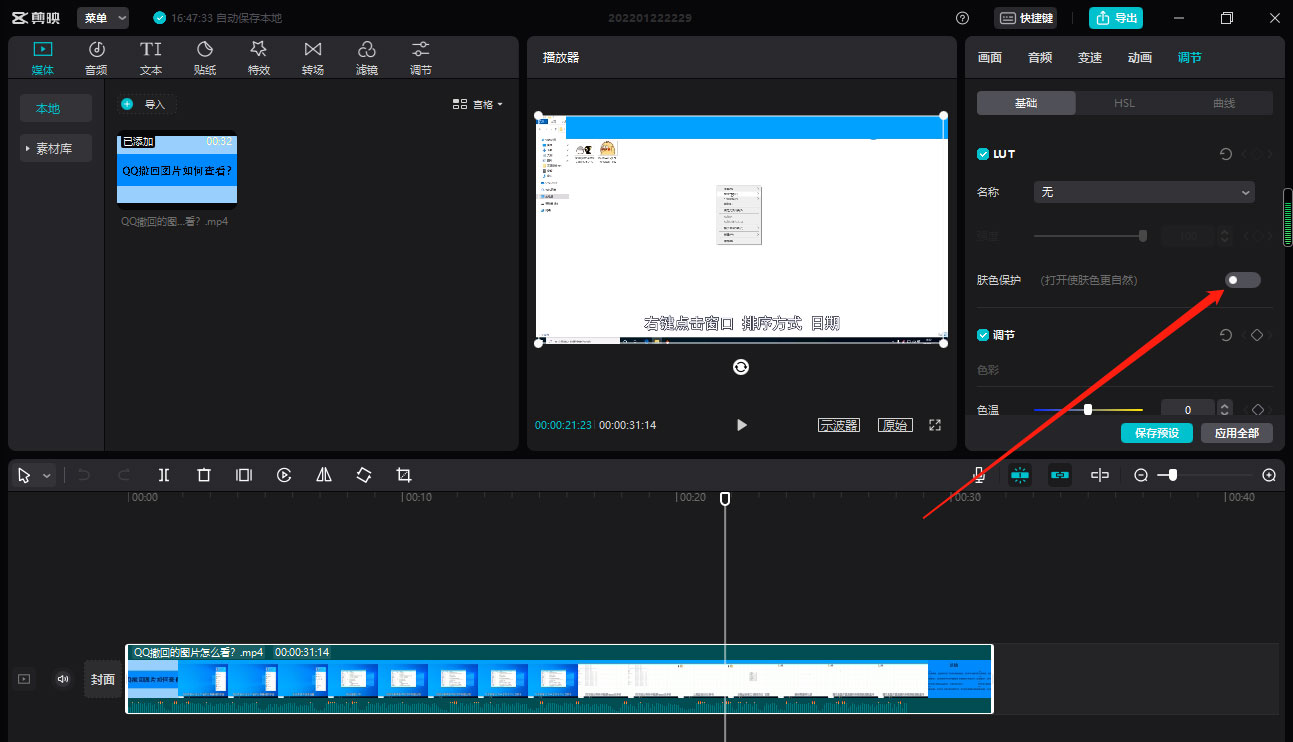1293x742 pixels.
Task: Uncheck the LUT checkbox
Action: tap(983, 154)
